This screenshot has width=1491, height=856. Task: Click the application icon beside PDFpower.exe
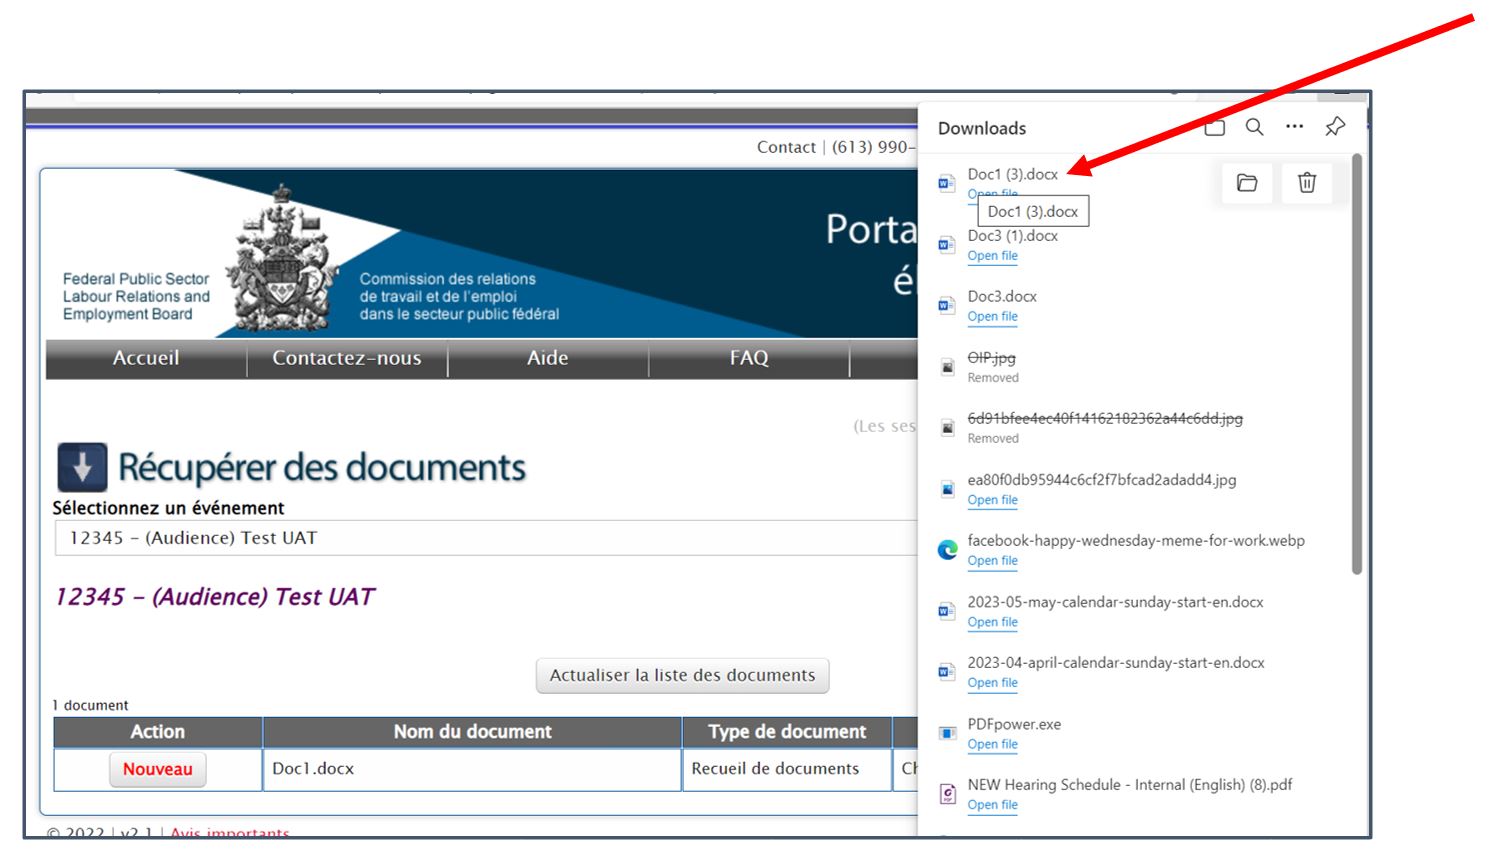coord(947,733)
